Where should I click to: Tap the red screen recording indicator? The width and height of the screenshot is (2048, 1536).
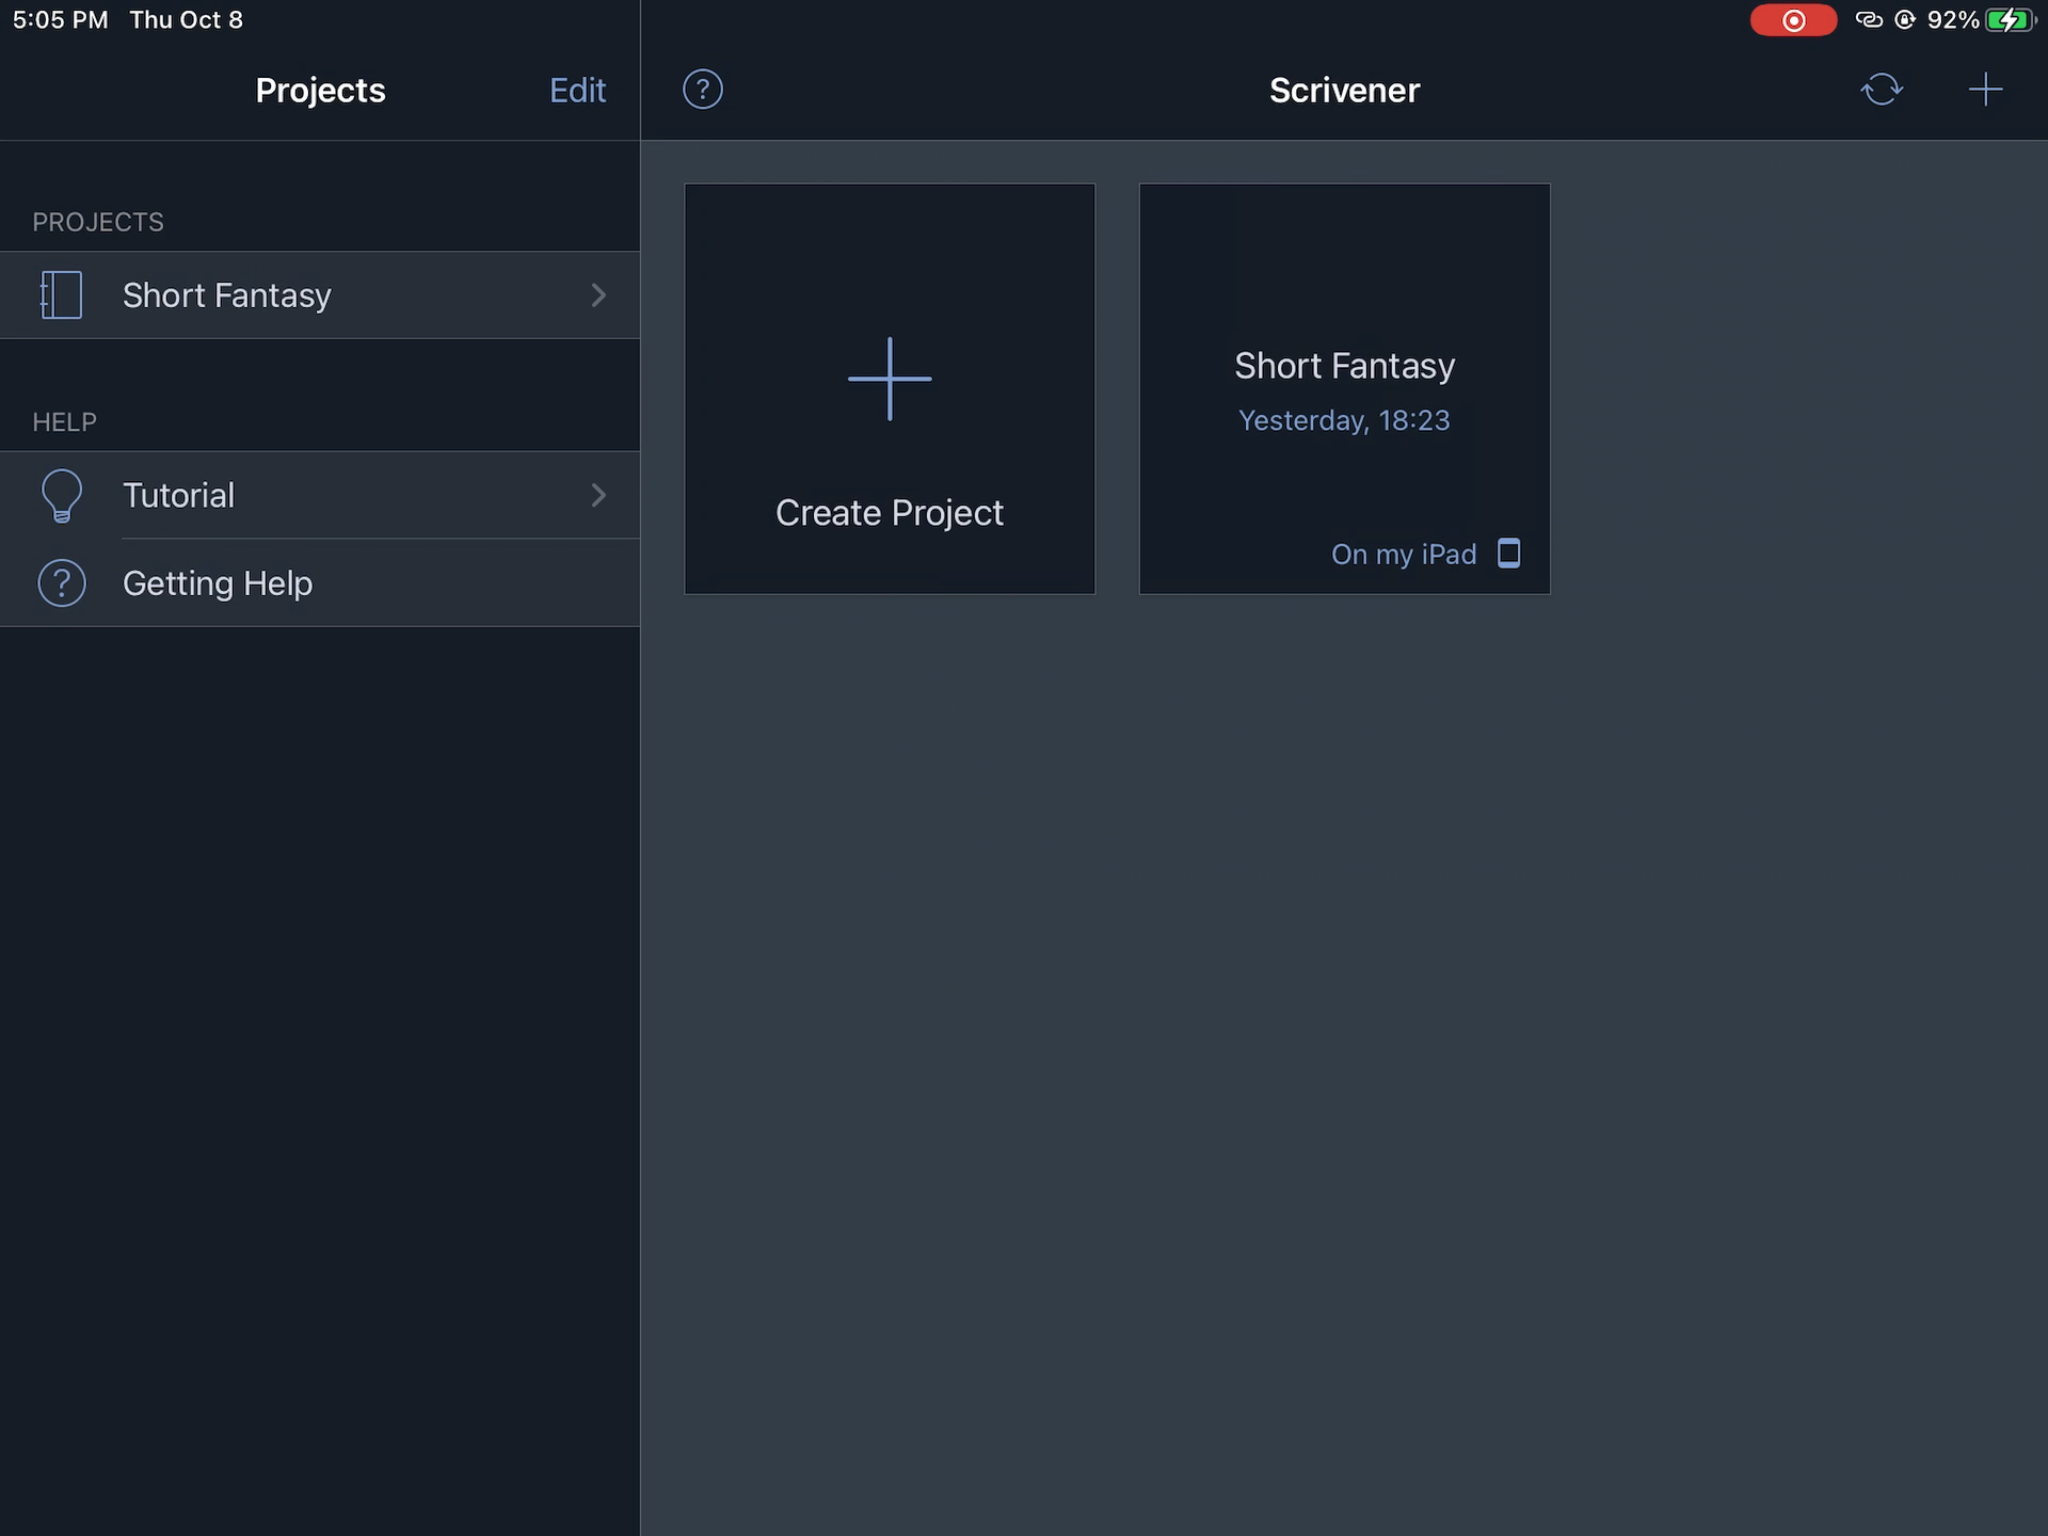tap(1793, 20)
